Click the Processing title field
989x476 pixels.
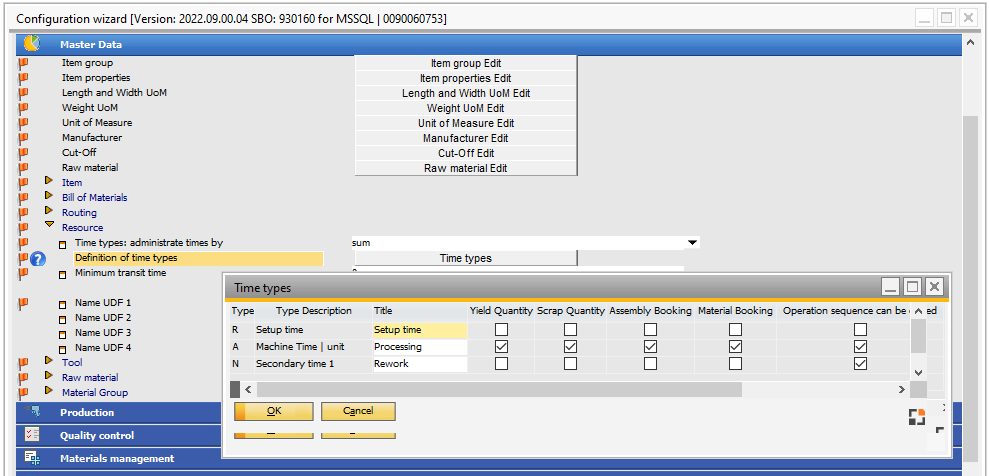pos(419,347)
